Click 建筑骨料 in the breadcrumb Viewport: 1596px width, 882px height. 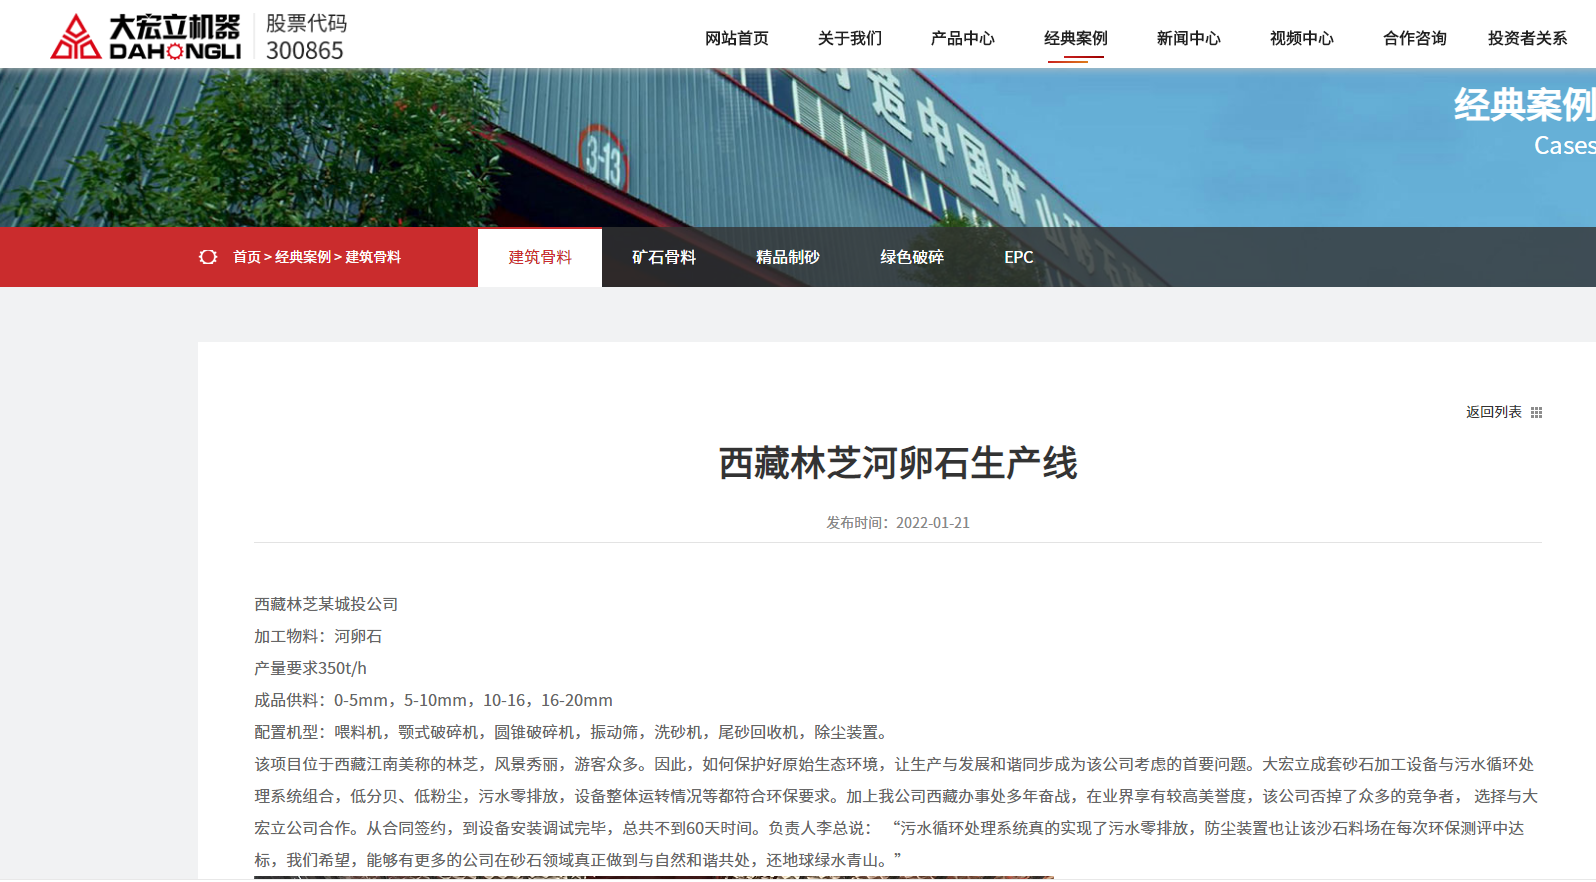click(373, 257)
